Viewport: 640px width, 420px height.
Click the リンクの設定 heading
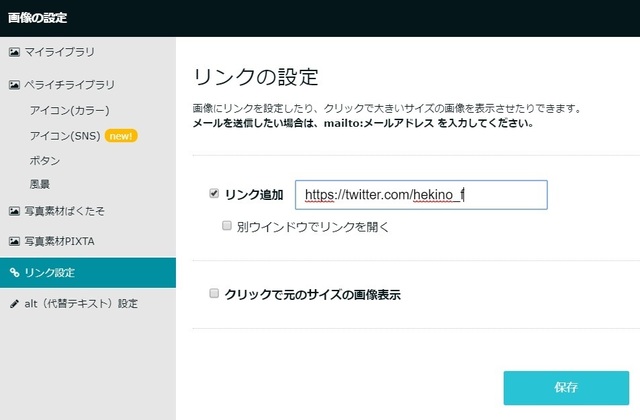[256, 77]
